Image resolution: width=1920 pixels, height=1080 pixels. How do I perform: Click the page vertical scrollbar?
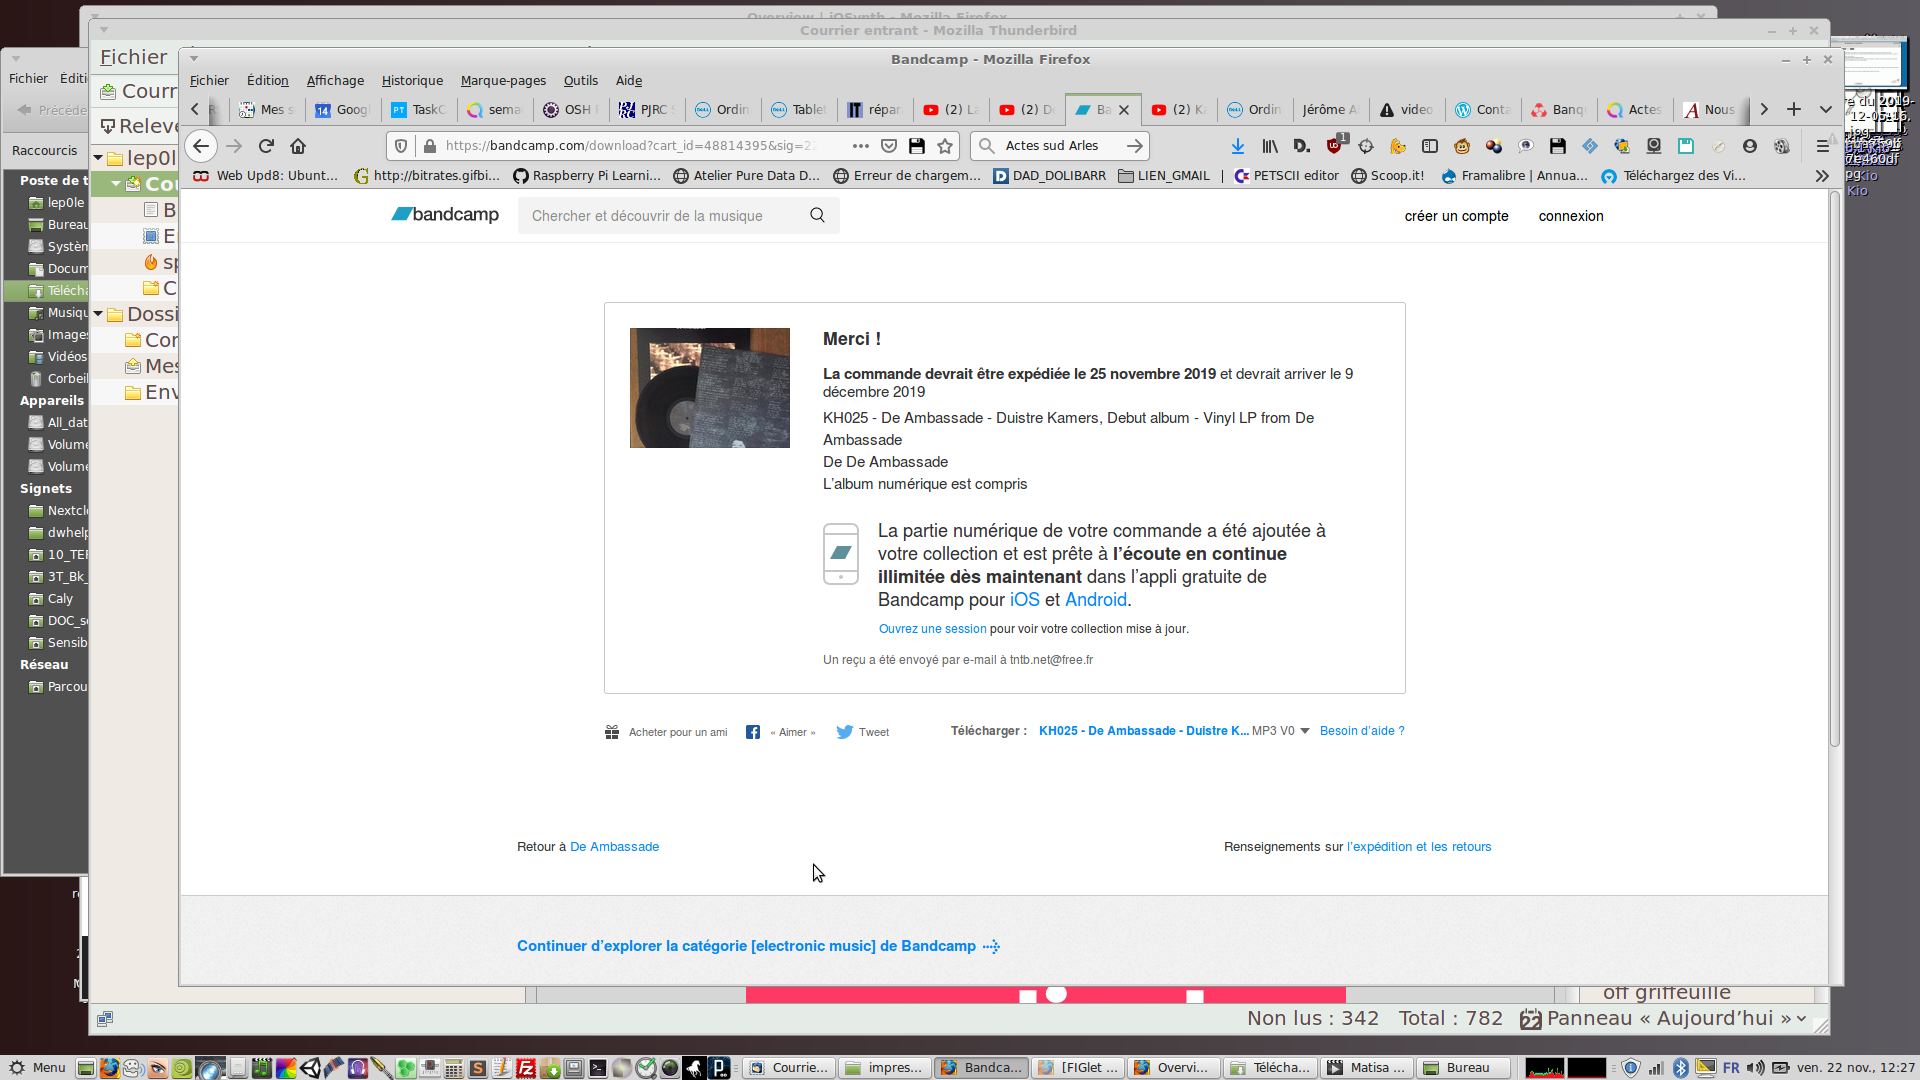coord(1834,470)
